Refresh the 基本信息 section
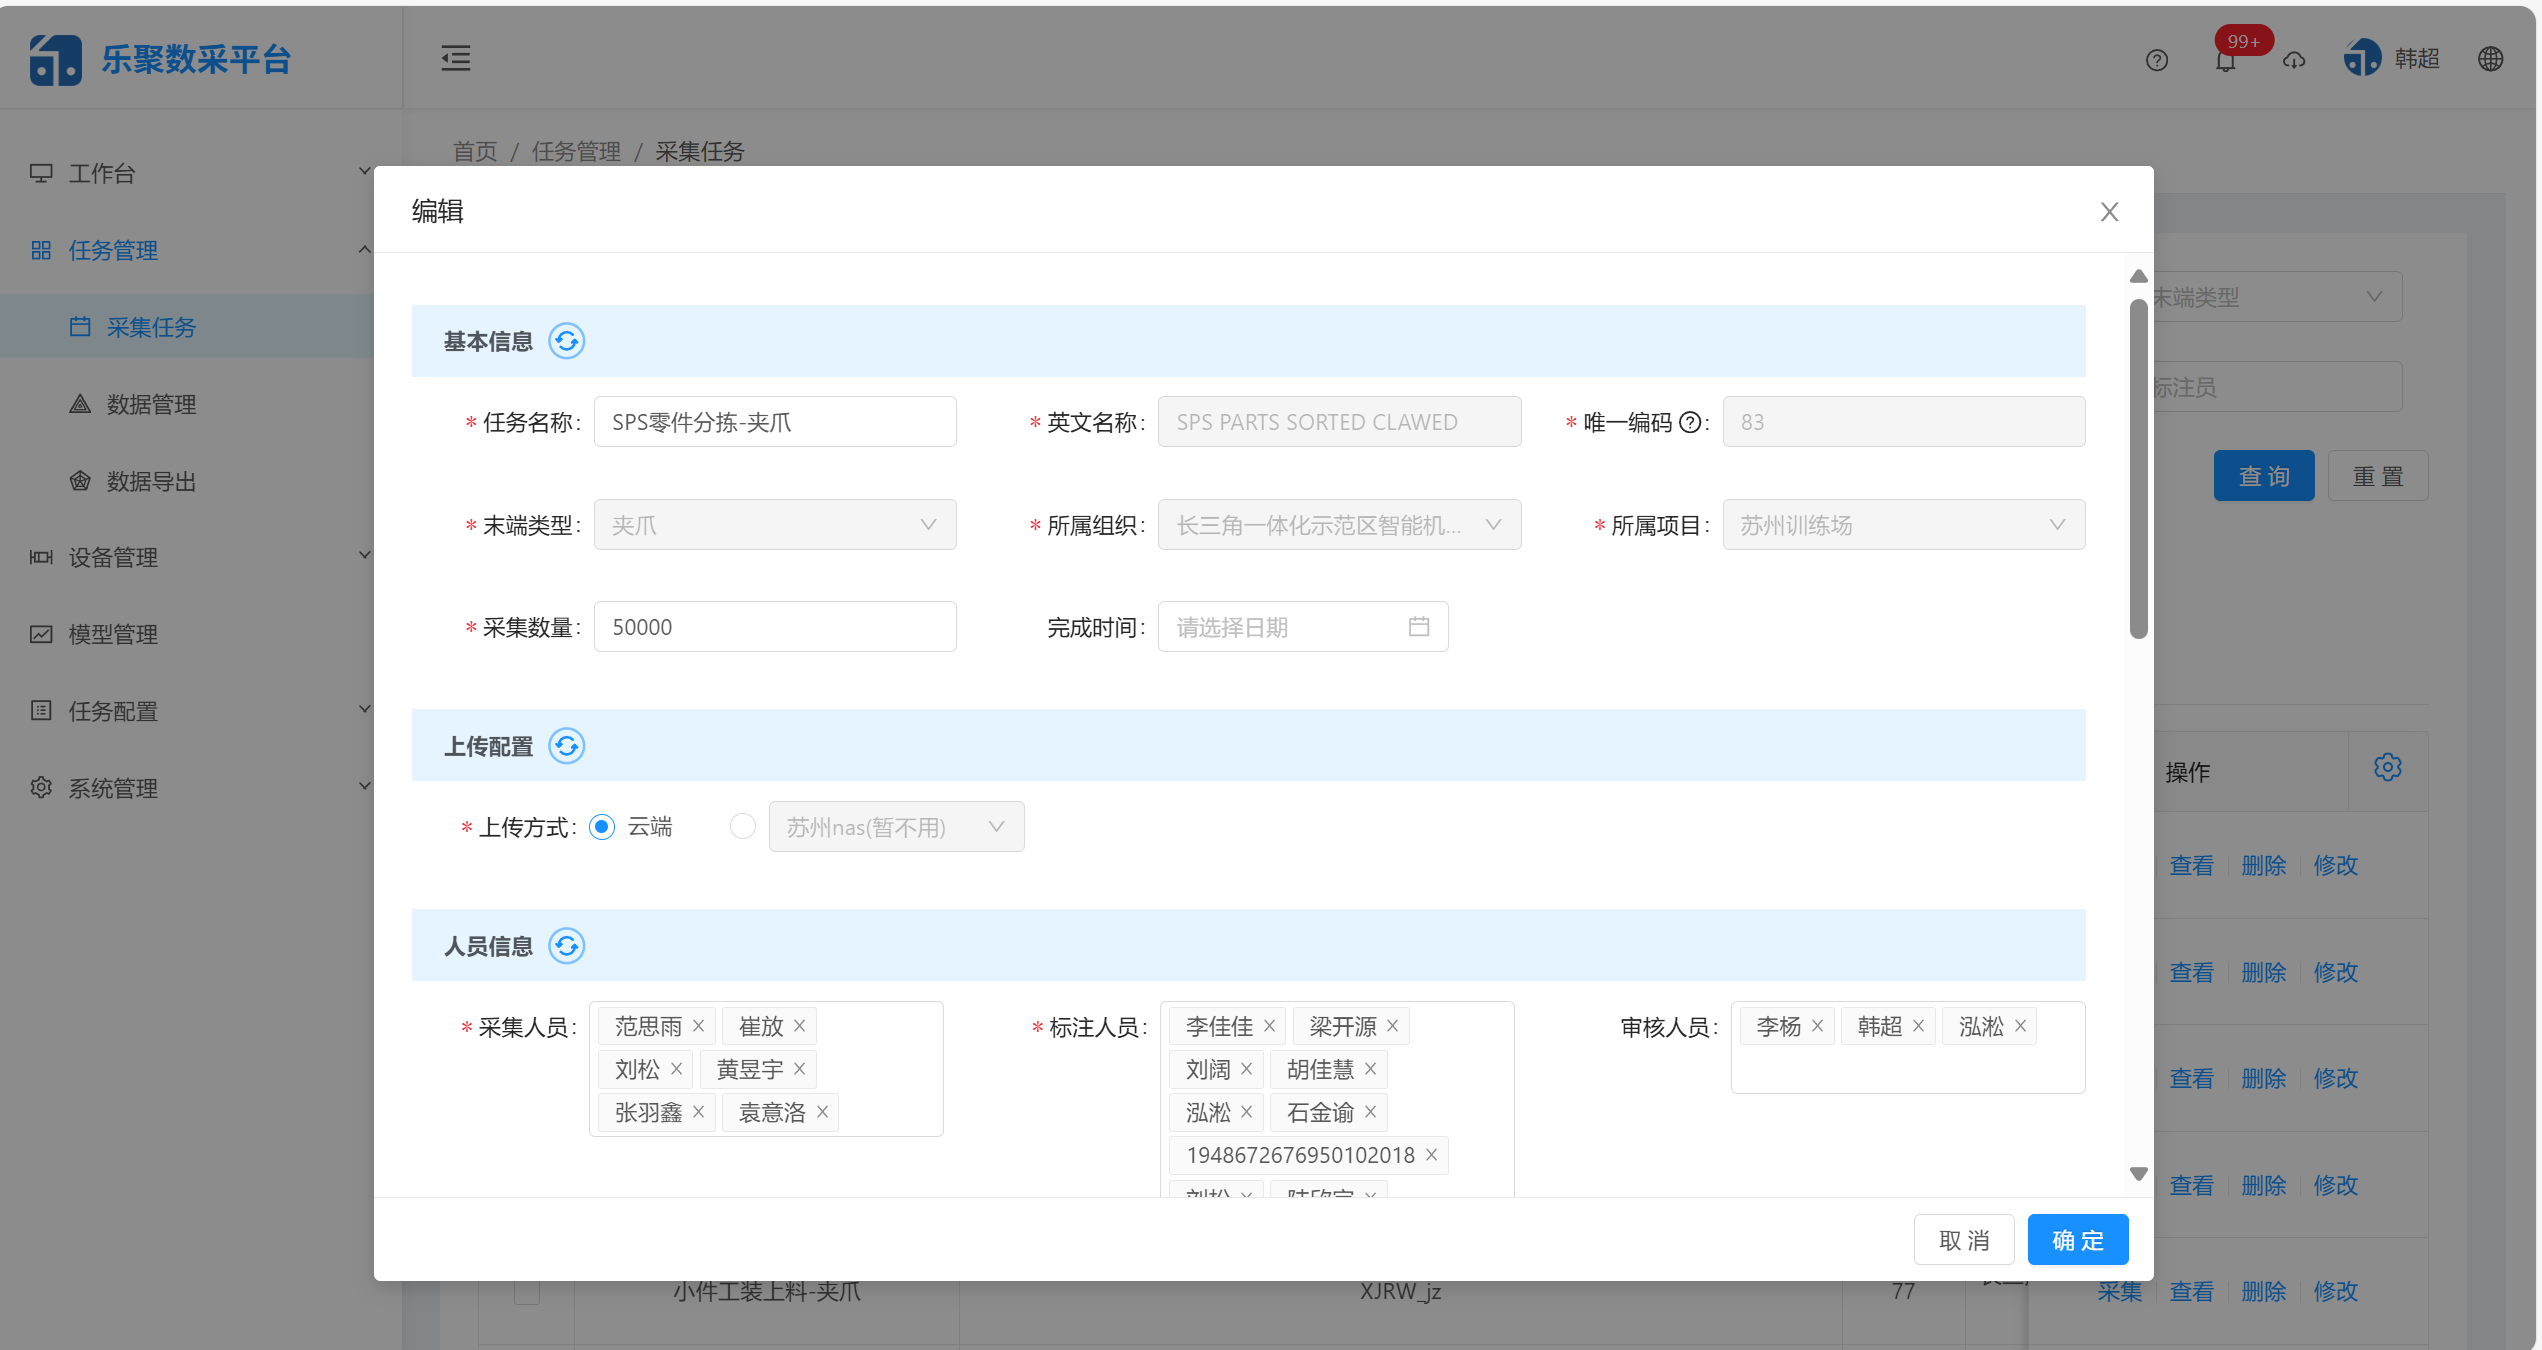The image size is (2542, 1350). [566, 340]
